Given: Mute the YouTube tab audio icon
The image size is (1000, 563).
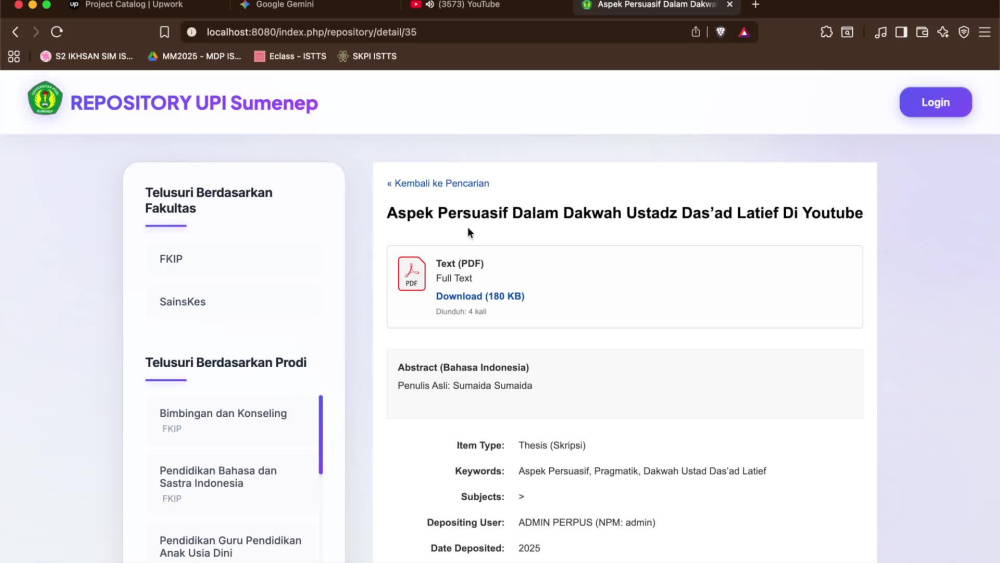Looking at the screenshot, I should click(x=430, y=4).
